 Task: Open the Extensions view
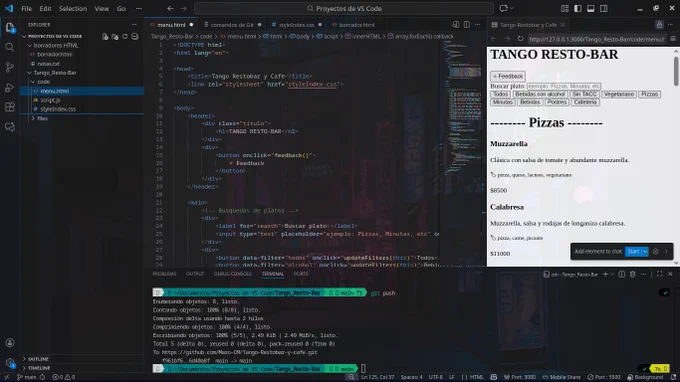point(10,107)
